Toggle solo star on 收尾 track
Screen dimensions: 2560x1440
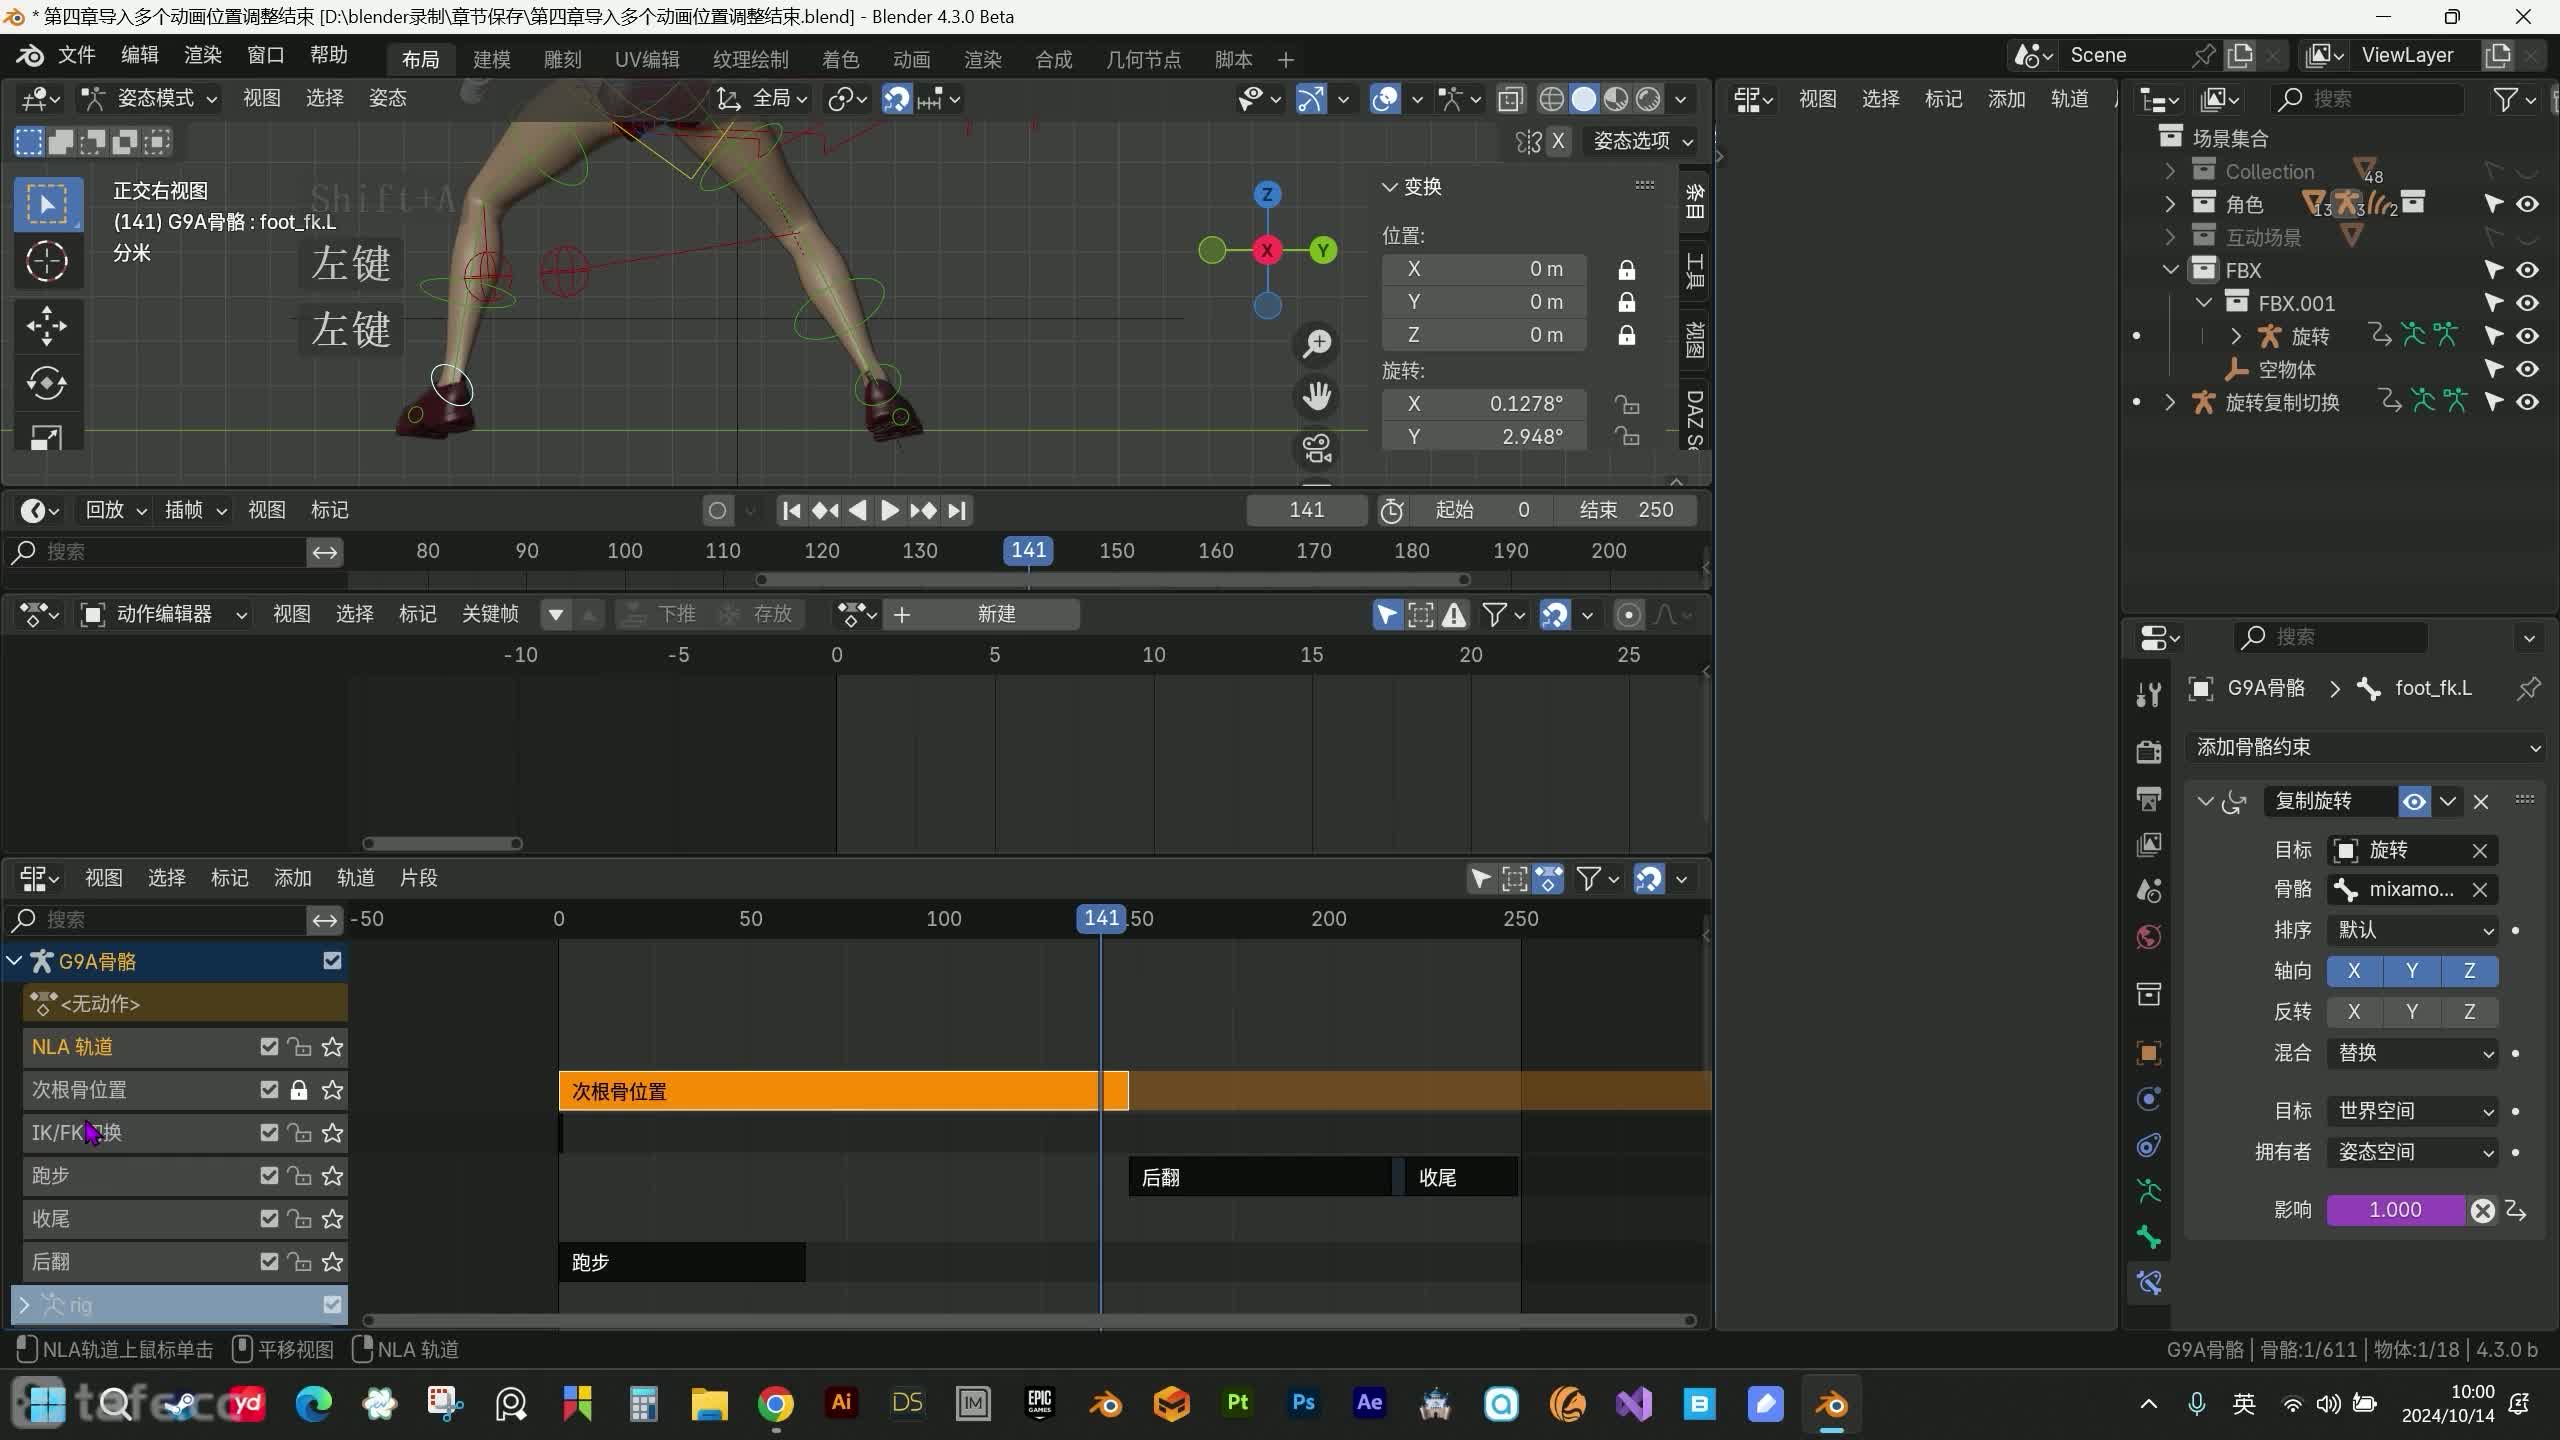pos(332,1219)
